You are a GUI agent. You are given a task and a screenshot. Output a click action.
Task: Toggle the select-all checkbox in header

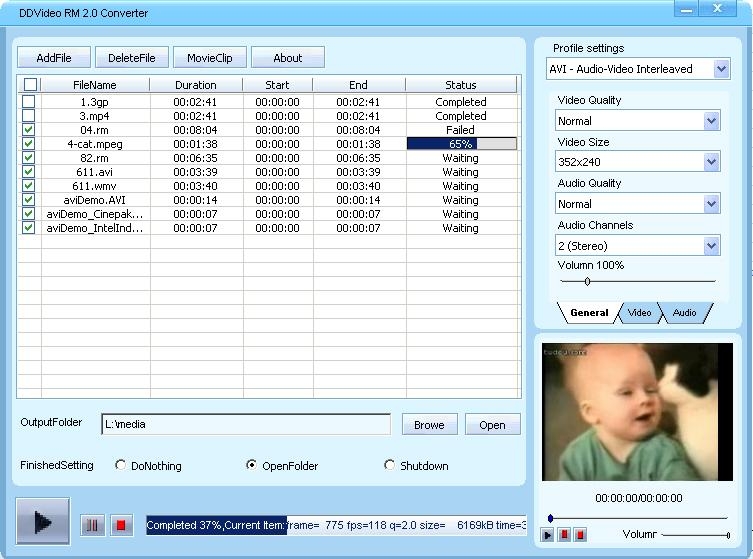[30, 85]
